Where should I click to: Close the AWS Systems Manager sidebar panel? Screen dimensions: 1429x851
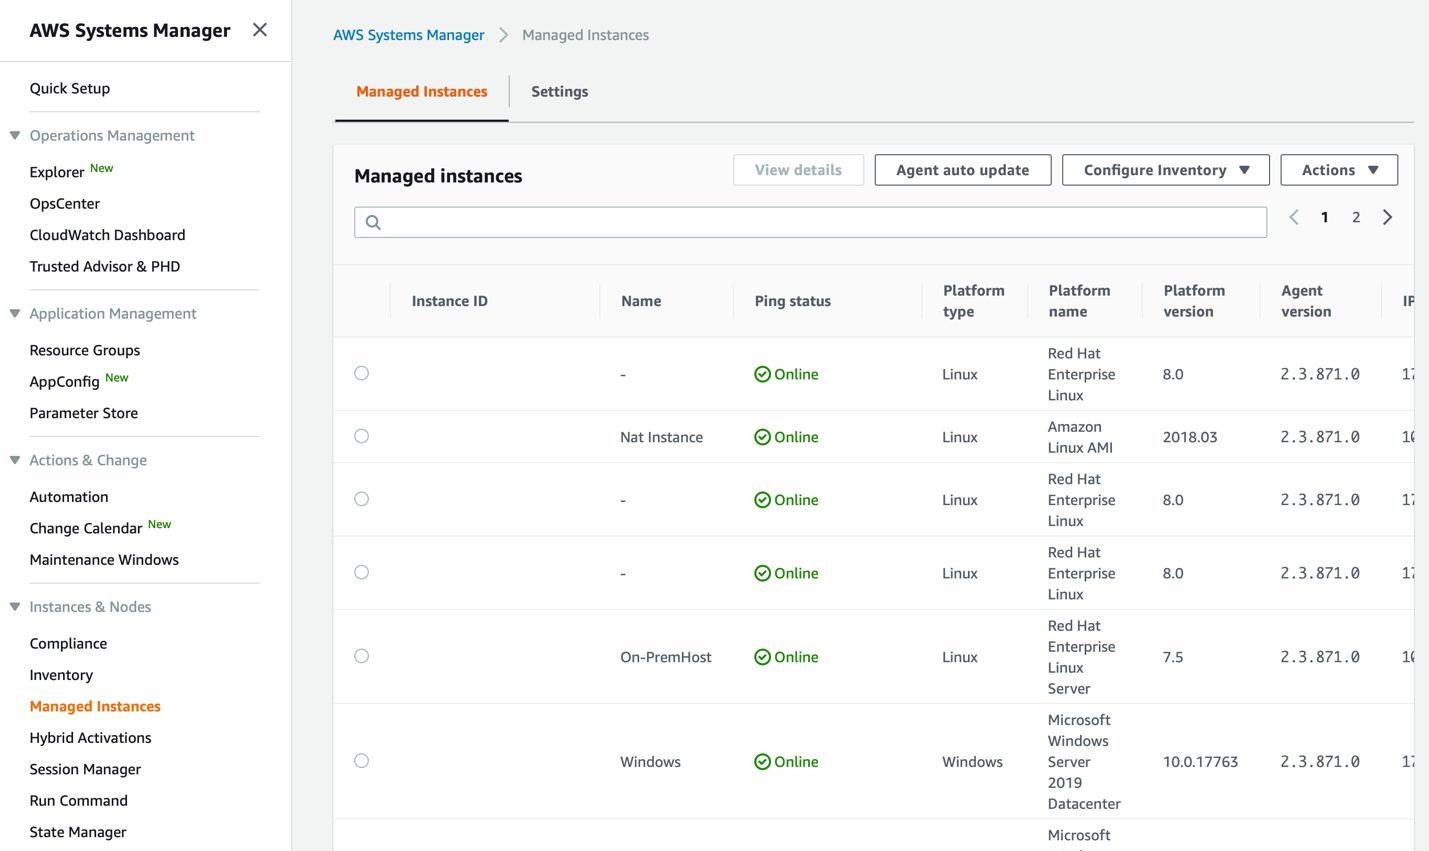pos(259,30)
